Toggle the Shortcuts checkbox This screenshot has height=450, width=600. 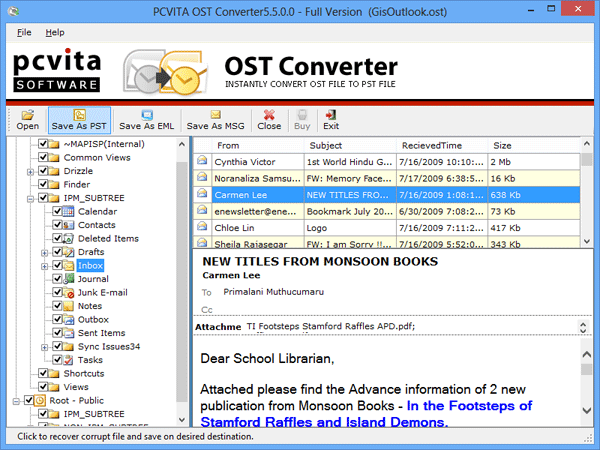pyautogui.click(x=43, y=373)
